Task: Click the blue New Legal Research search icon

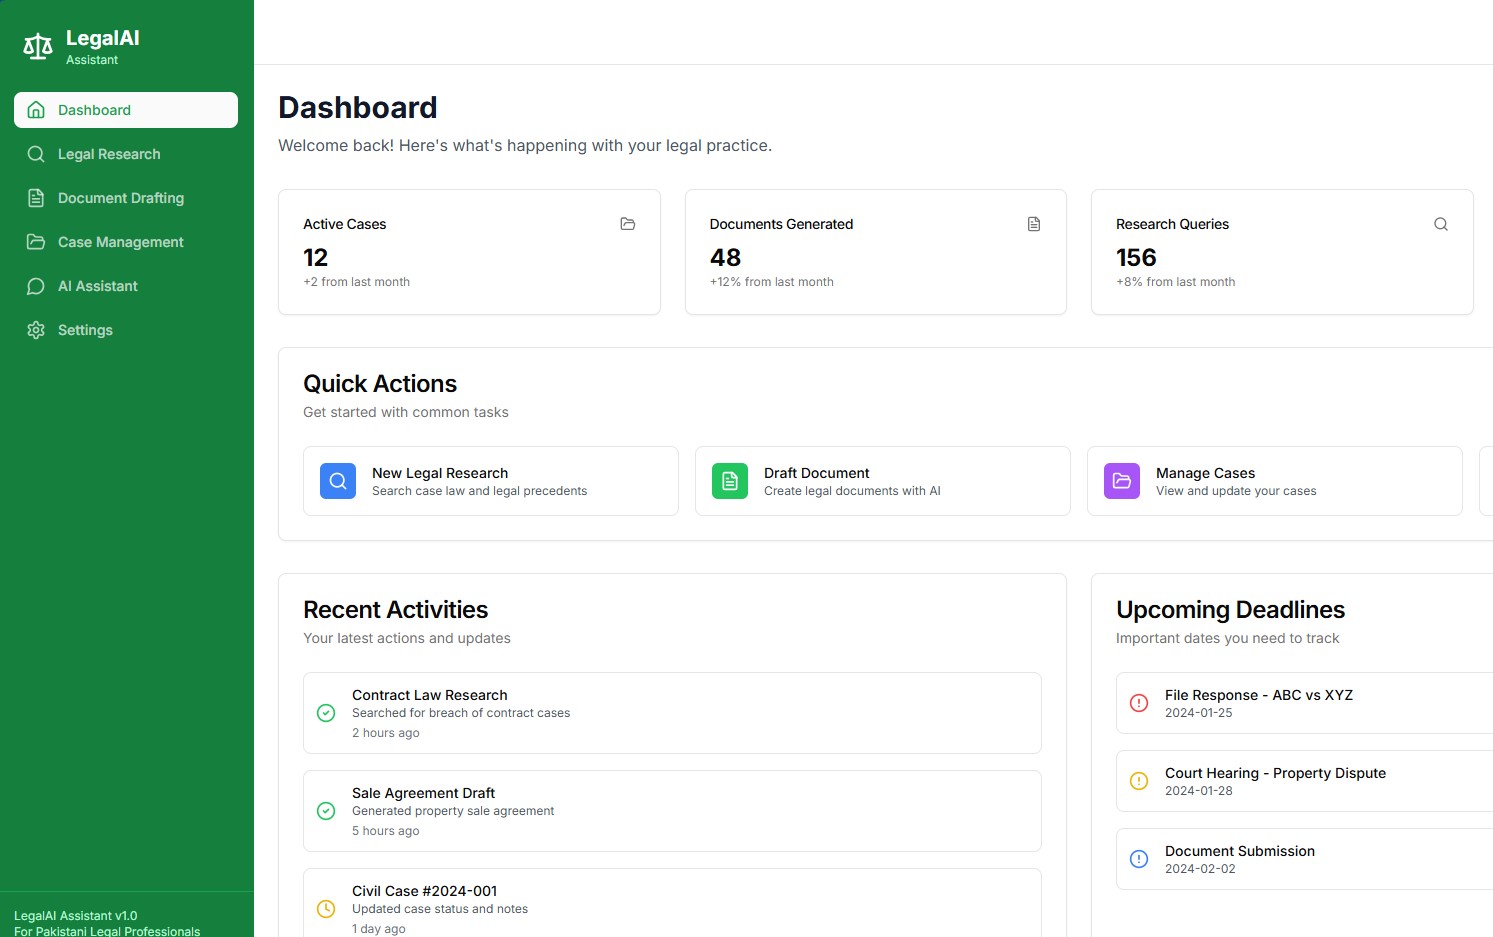Action: (338, 481)
